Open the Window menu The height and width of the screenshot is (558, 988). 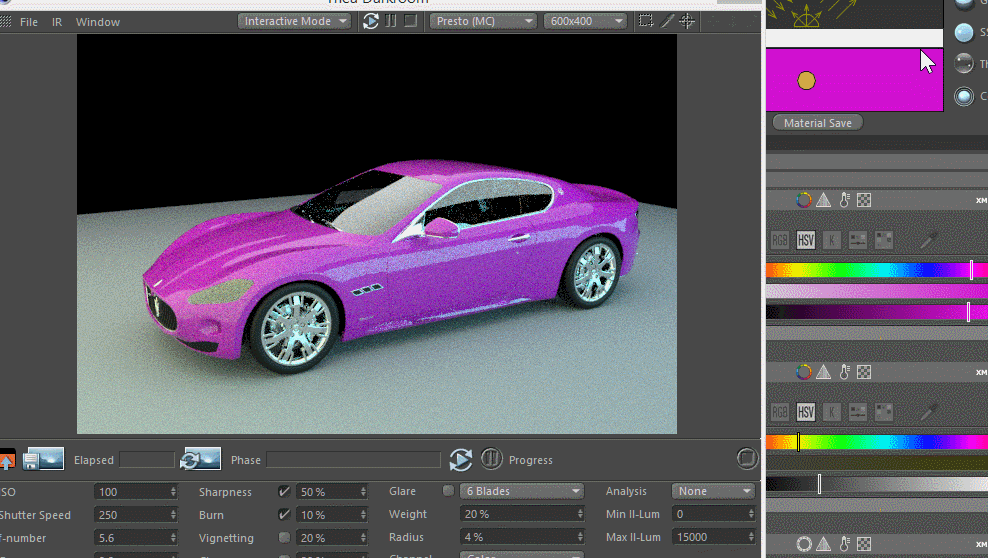pos(98,22)
